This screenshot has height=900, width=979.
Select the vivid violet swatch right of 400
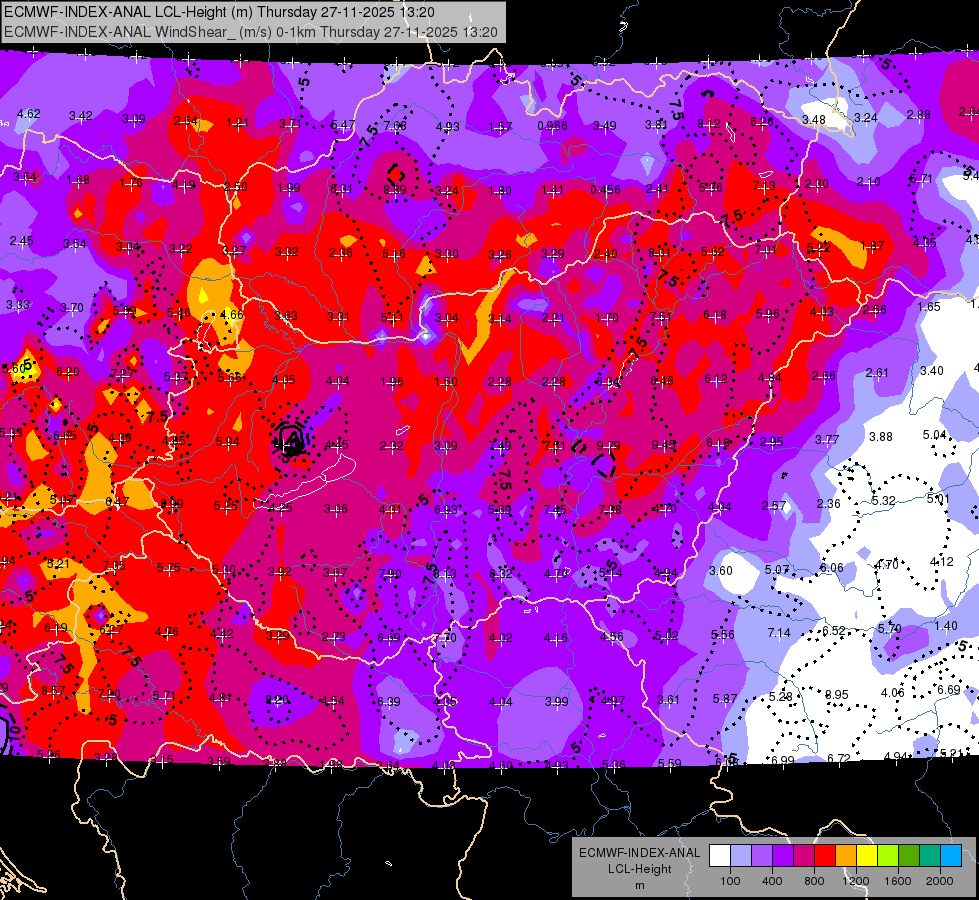tap(783, 856)
